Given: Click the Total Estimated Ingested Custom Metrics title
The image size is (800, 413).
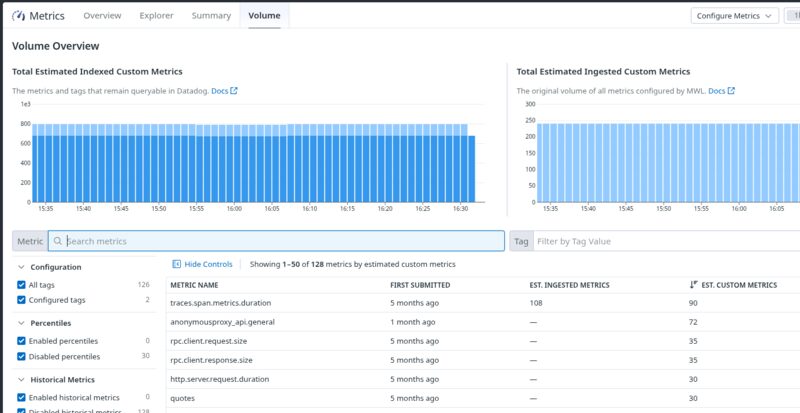Looking at the screenshot, I should [603, 71].
